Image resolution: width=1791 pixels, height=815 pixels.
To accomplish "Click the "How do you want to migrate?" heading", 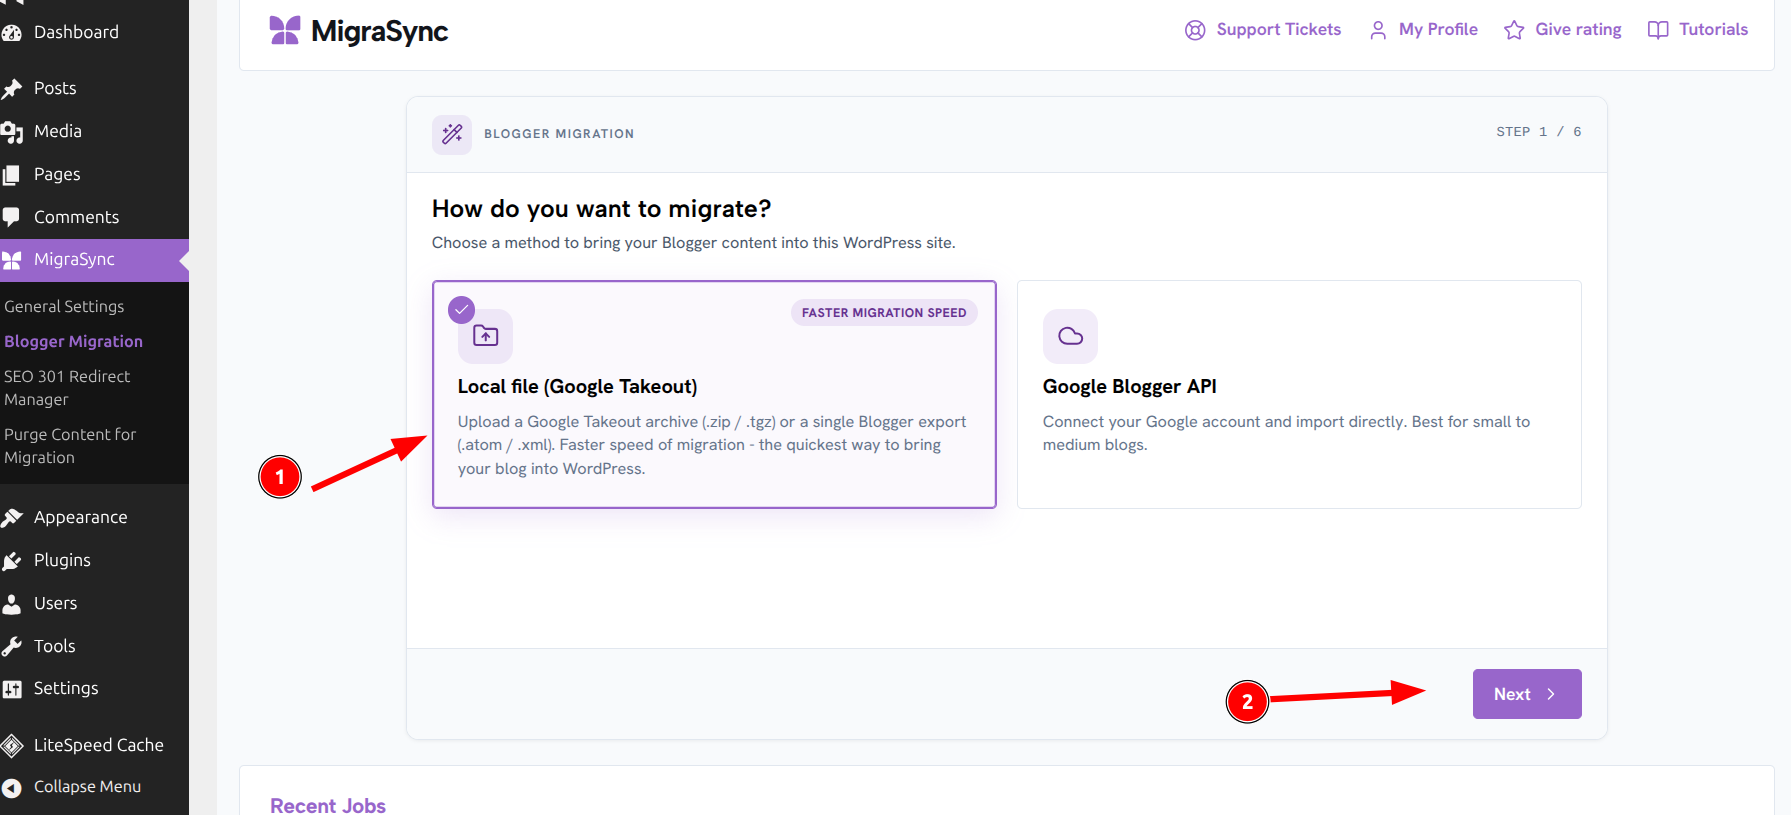I will [601, 209].
